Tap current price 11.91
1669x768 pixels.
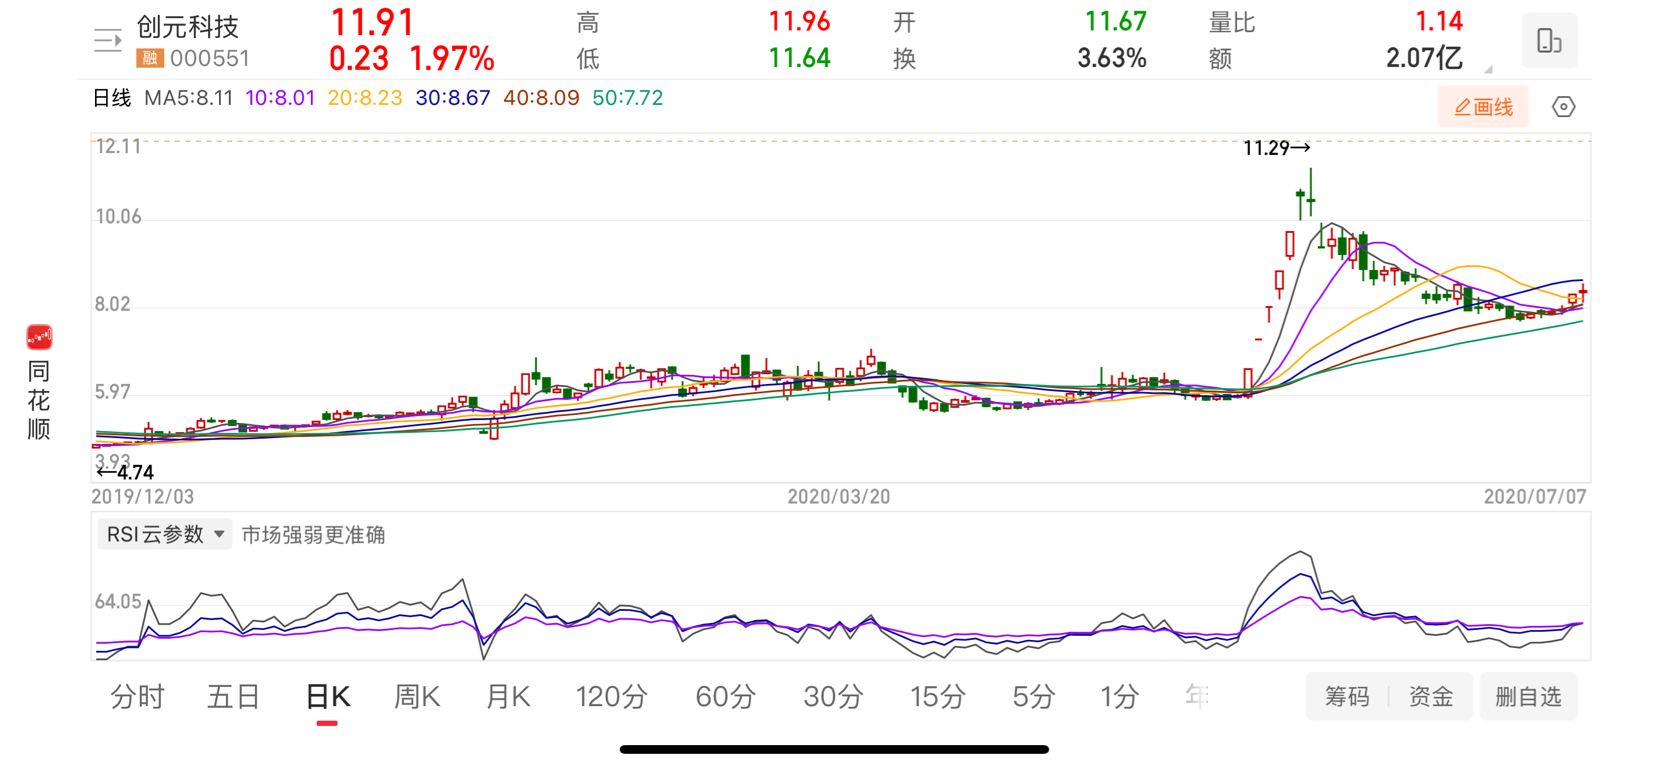[372, 22]
